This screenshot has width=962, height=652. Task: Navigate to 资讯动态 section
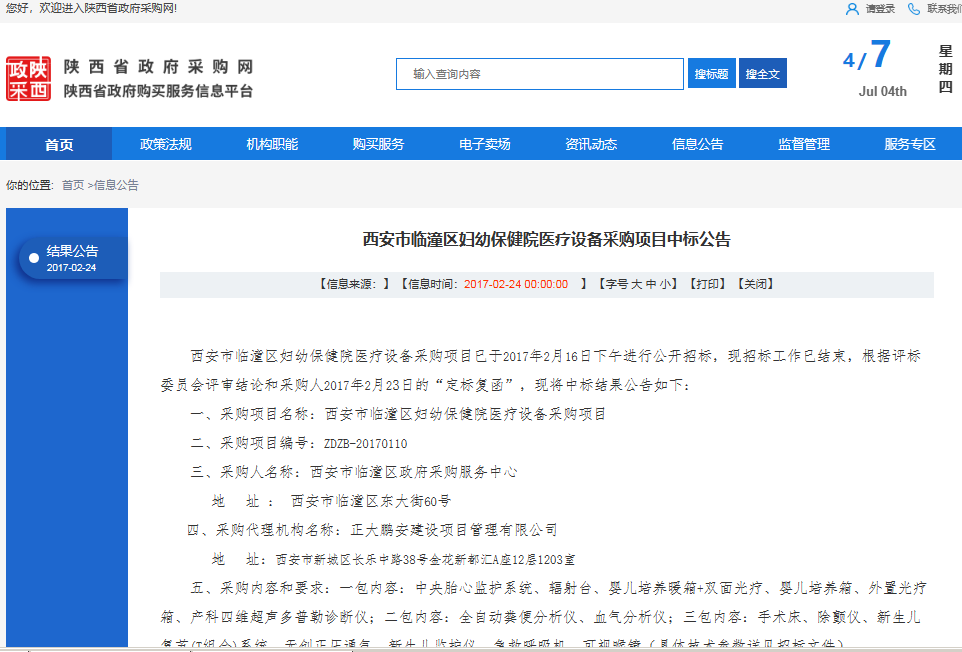coord(591,144)
